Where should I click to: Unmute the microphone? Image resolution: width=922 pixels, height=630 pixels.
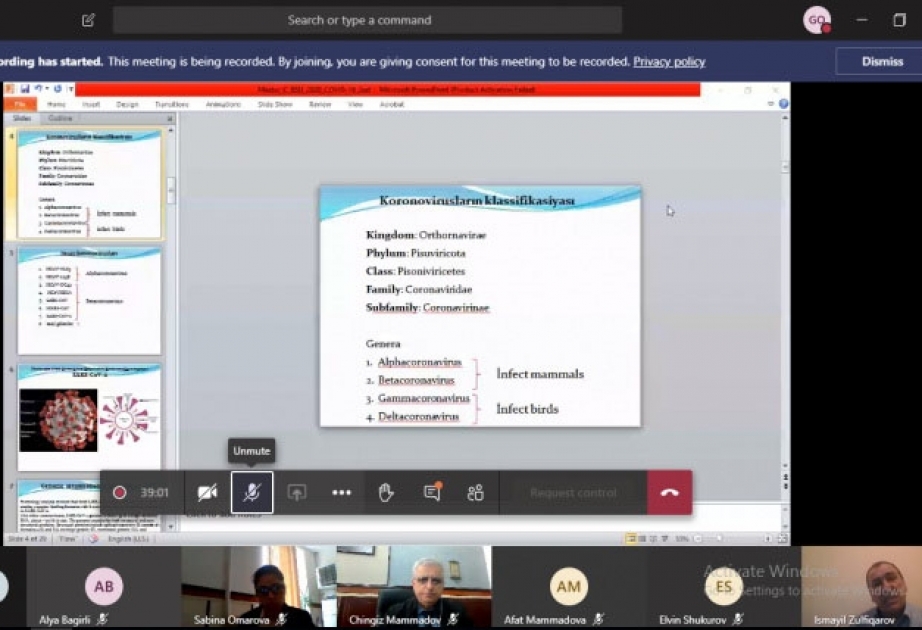[x=252, y=492]
